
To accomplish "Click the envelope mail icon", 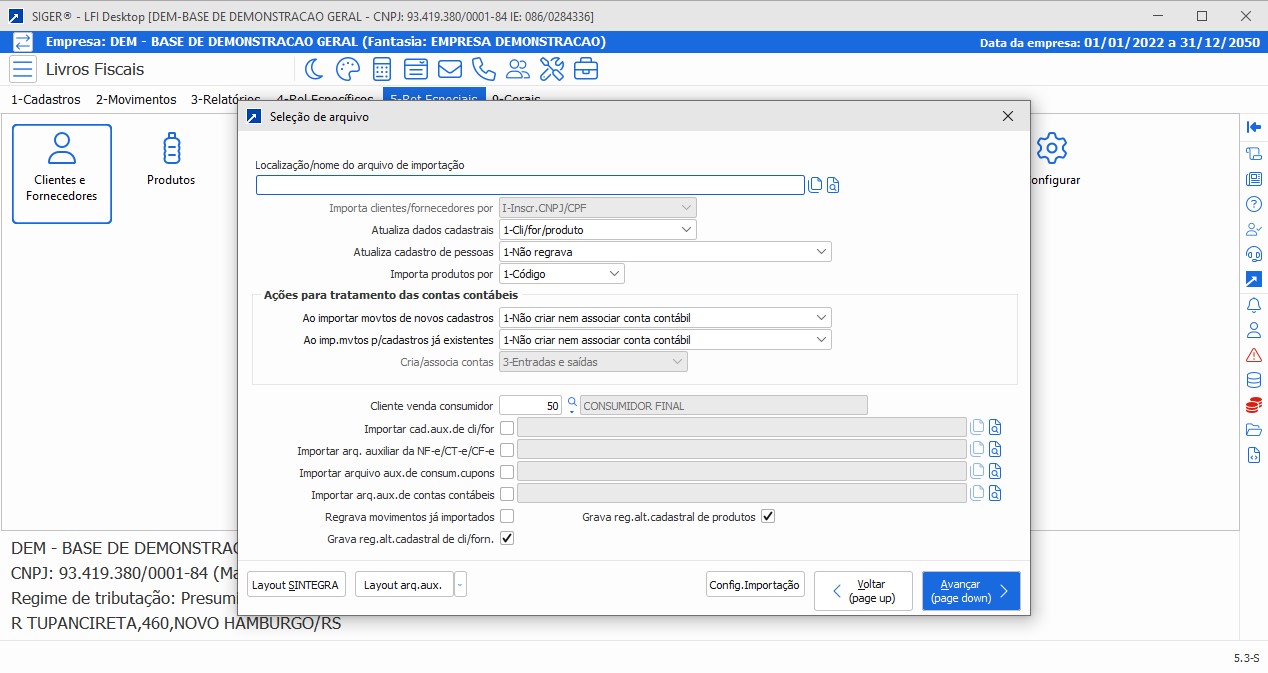I will (x=450, y=69).
